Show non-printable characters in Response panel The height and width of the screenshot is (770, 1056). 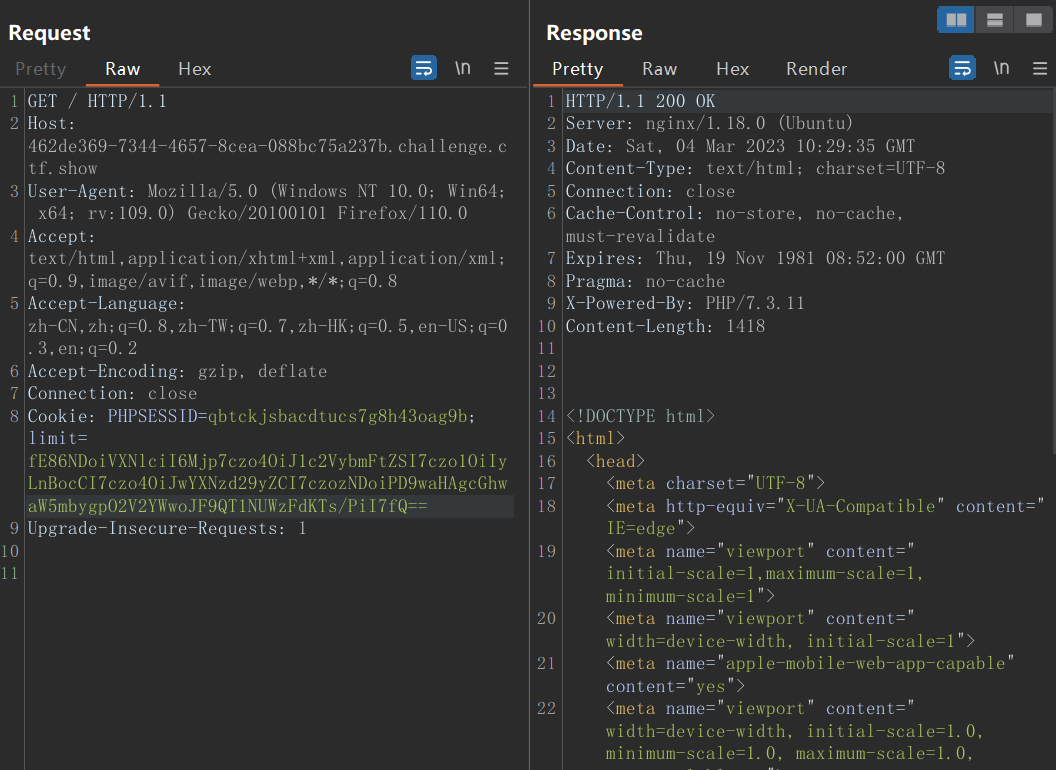[1001, 68]
